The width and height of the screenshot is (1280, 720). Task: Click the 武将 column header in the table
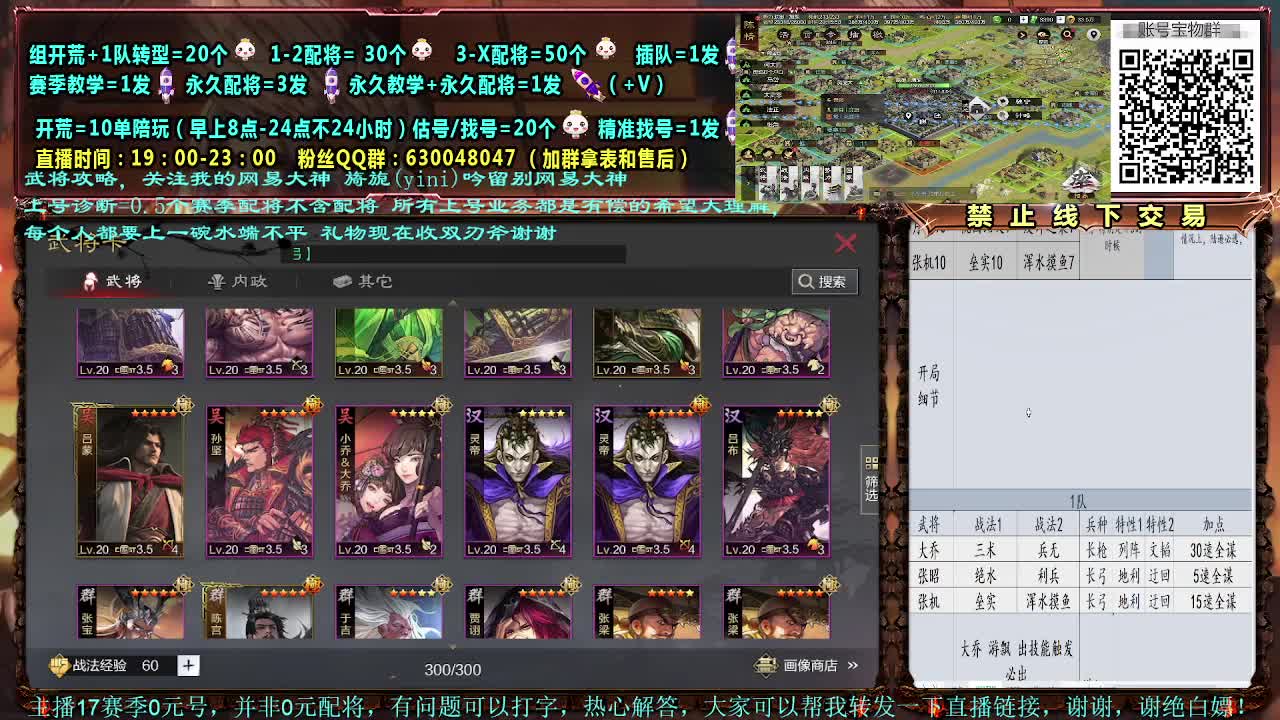pos(929,524)
